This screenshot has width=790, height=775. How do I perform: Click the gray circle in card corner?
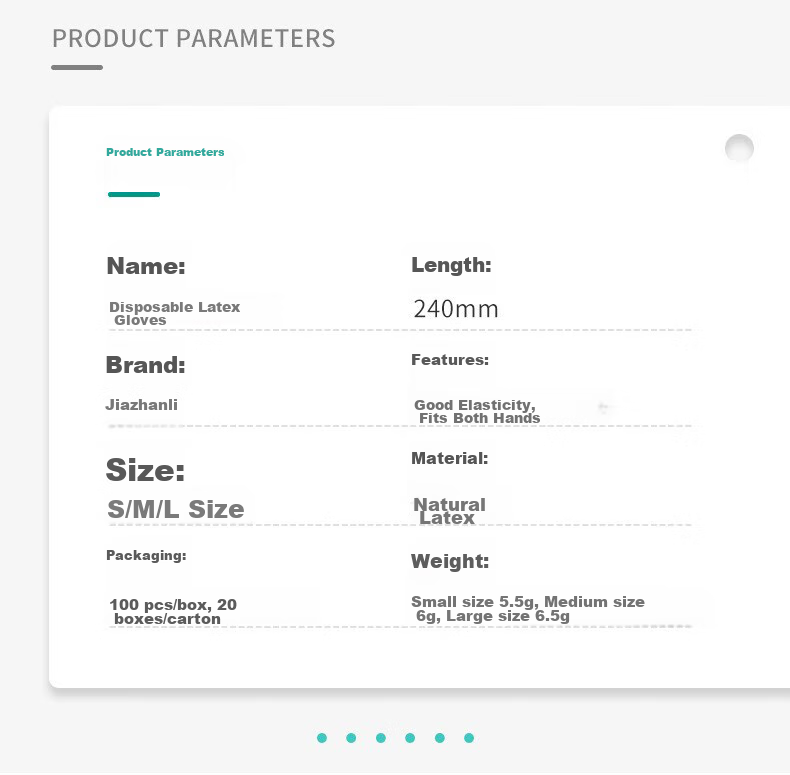(739, 148)
